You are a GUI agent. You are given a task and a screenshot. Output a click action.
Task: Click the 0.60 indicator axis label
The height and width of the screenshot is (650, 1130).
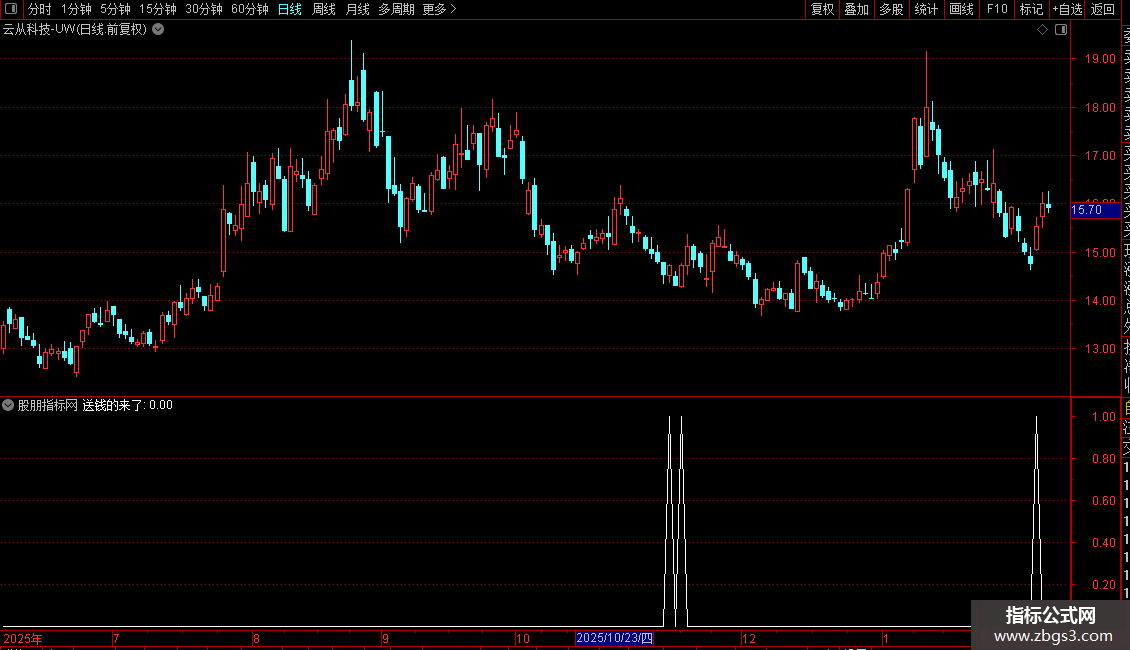(1103, 501)
